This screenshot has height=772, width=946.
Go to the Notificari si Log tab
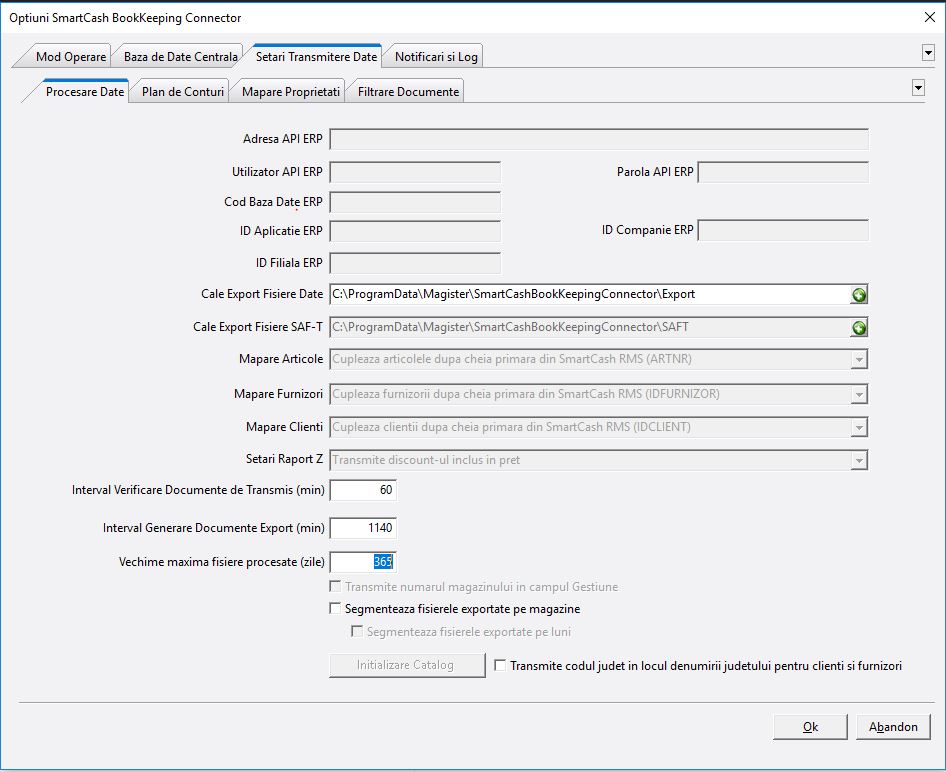pyautogui.click(x=436, y=57)
